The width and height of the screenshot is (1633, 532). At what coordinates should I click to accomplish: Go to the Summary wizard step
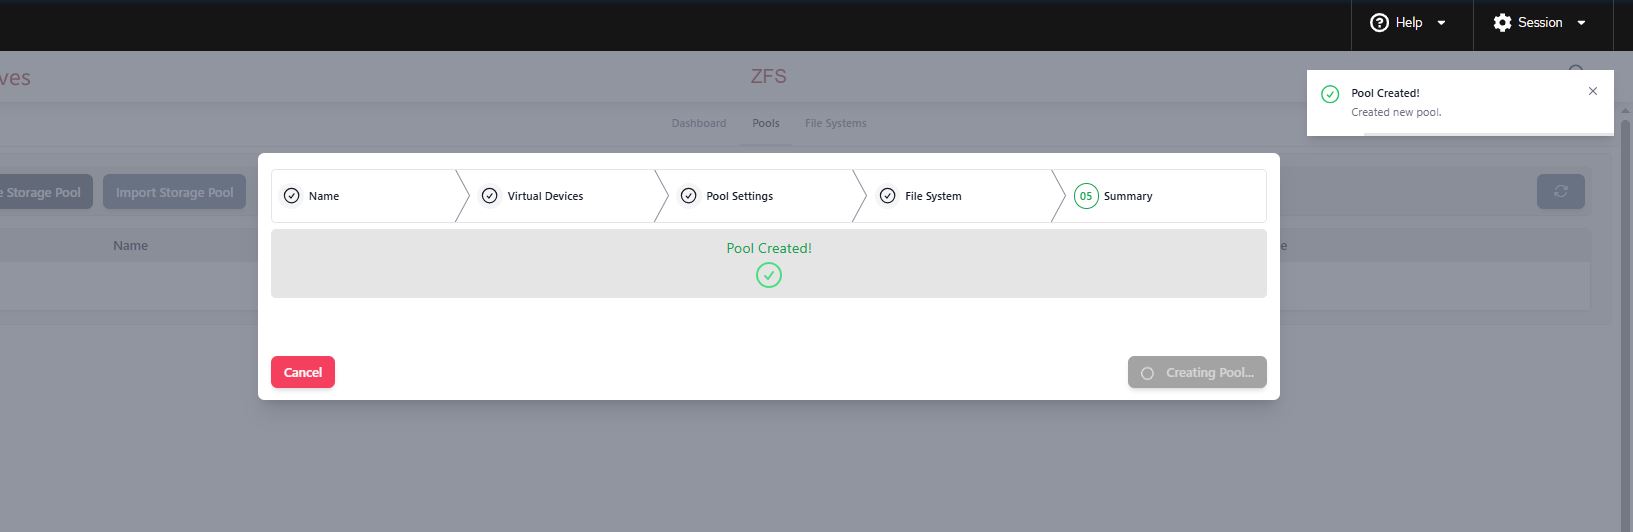(1165, 196)
